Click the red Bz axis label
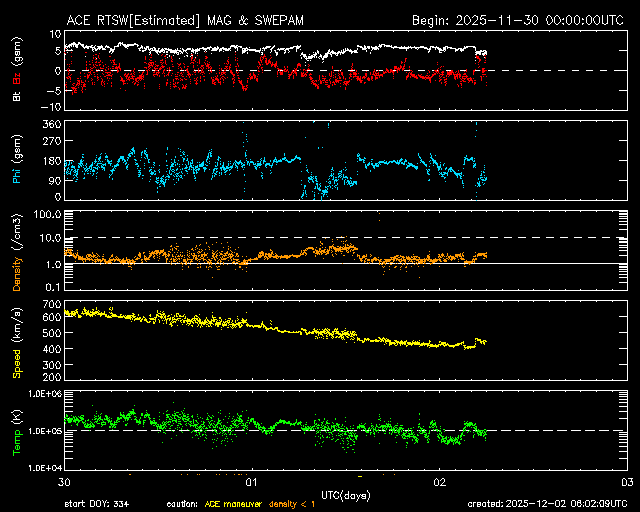 pos(17,79)
